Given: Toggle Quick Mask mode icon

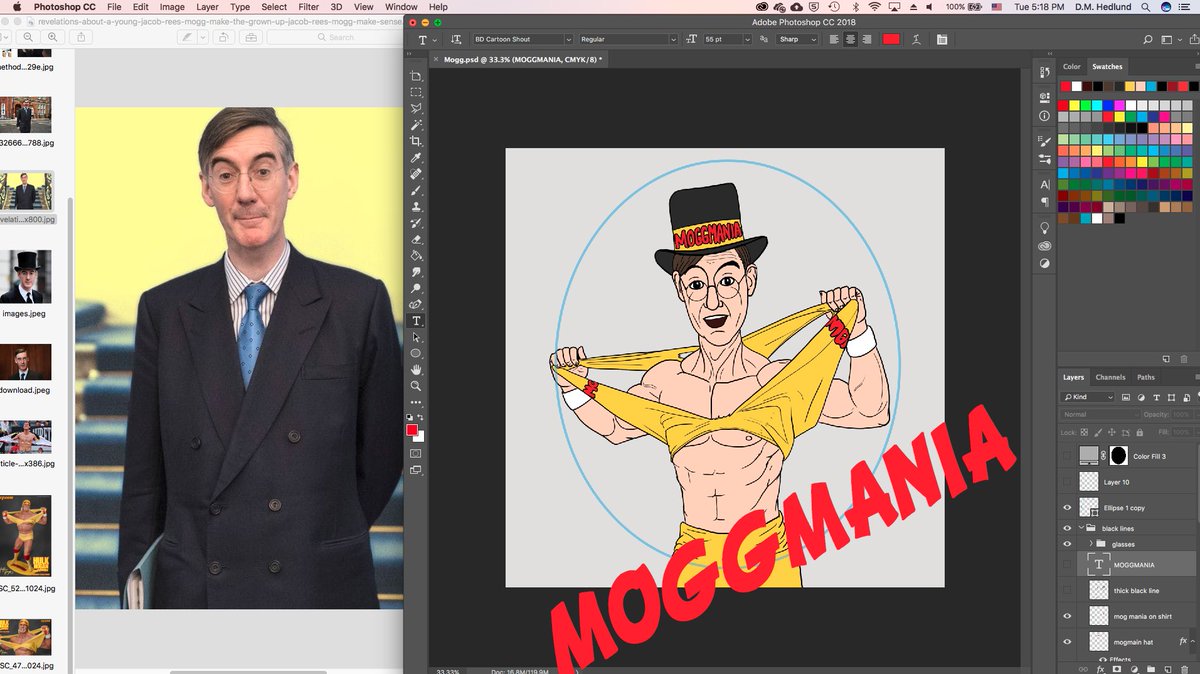Looking at the screenshot, I should point(416,454).
